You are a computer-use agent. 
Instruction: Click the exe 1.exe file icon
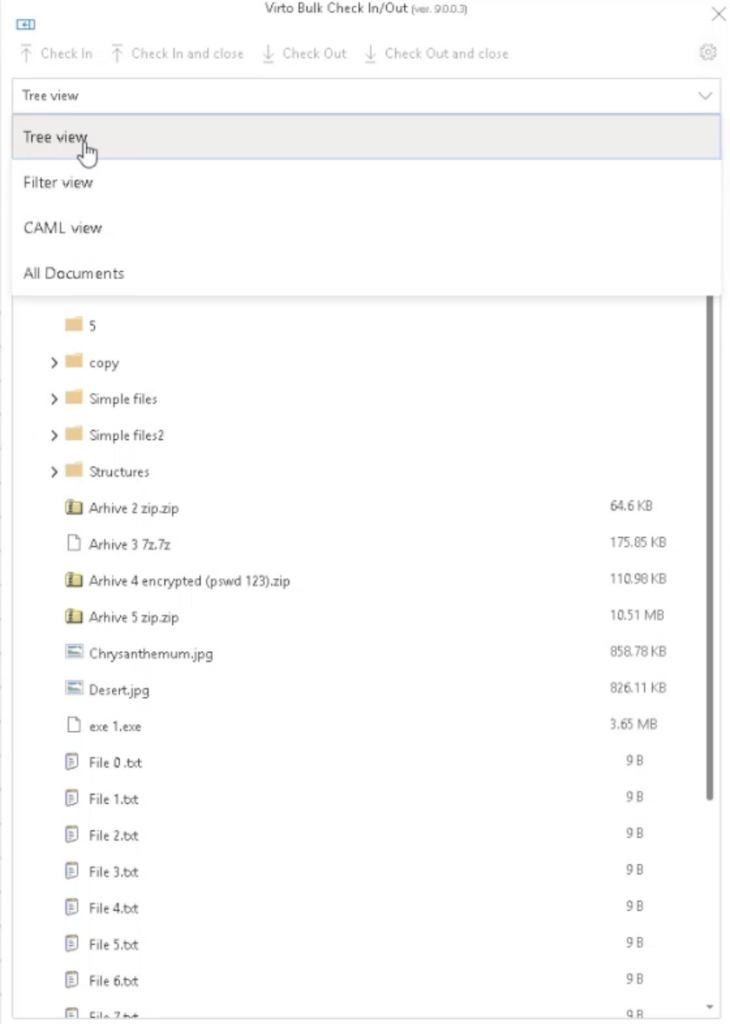pos(74,725)
